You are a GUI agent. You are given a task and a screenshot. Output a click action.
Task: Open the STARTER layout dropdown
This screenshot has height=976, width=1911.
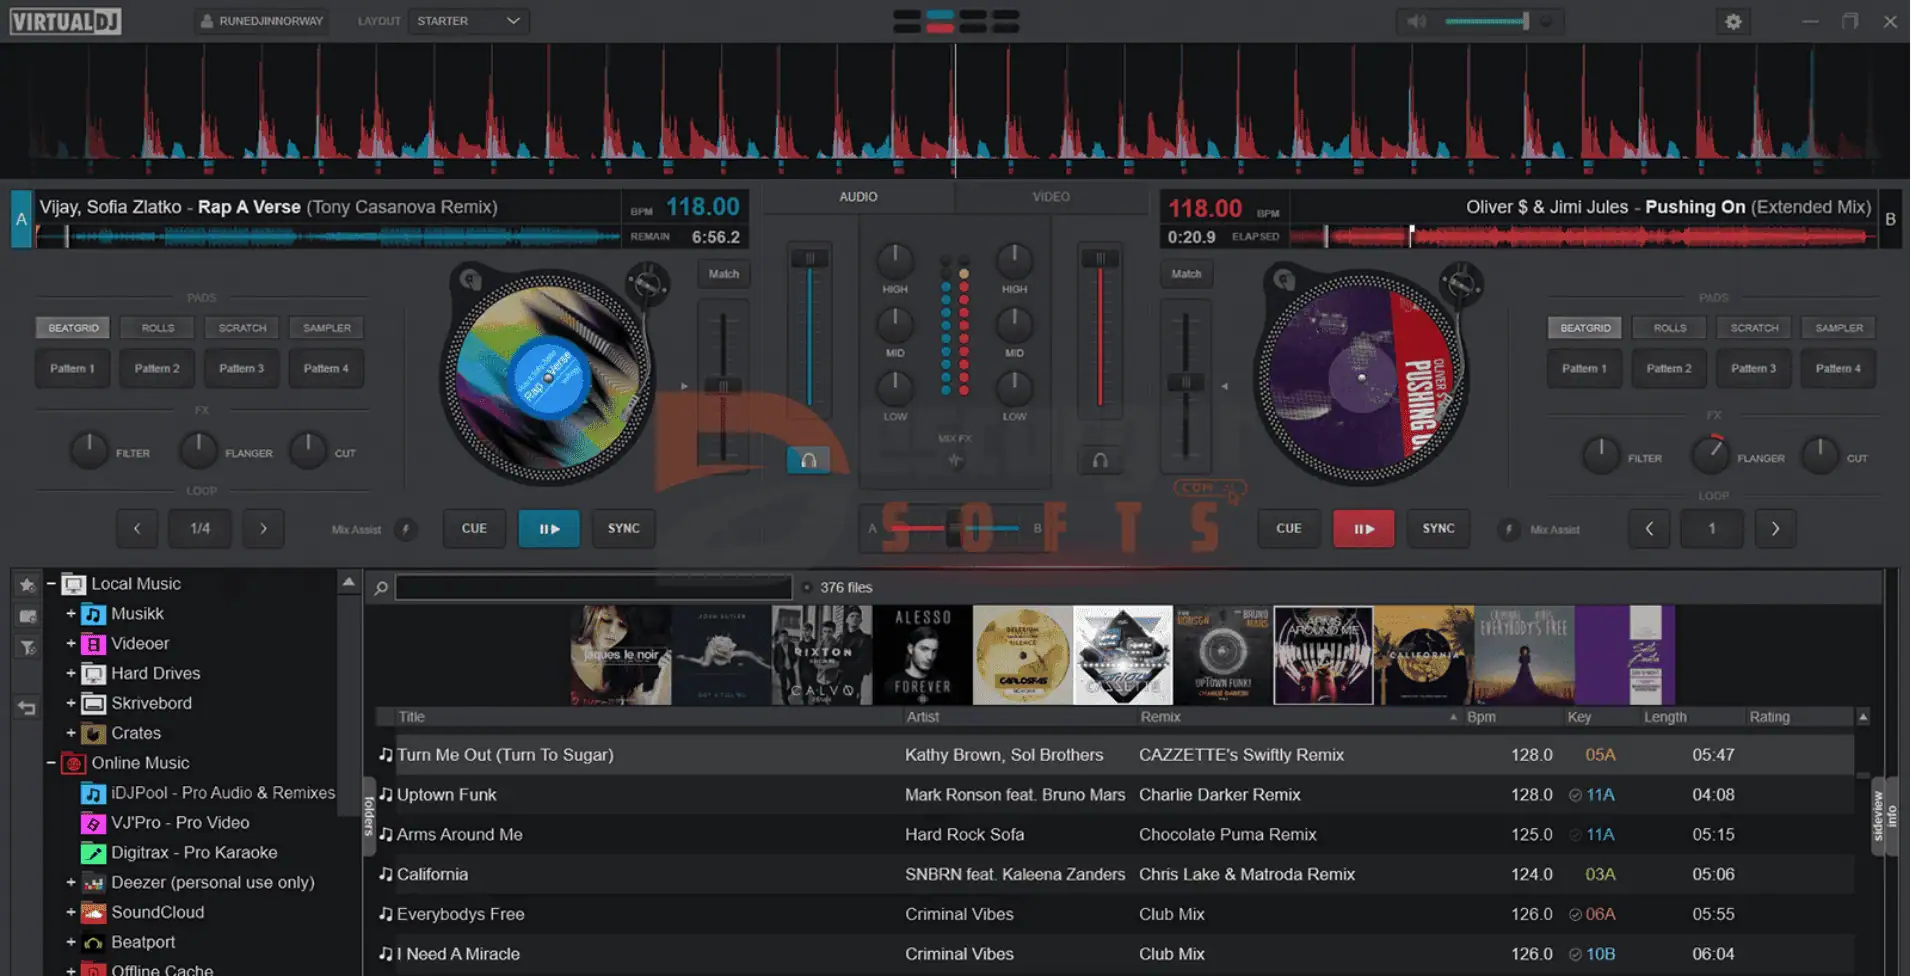pyautogui.click(x=468, y=21)
